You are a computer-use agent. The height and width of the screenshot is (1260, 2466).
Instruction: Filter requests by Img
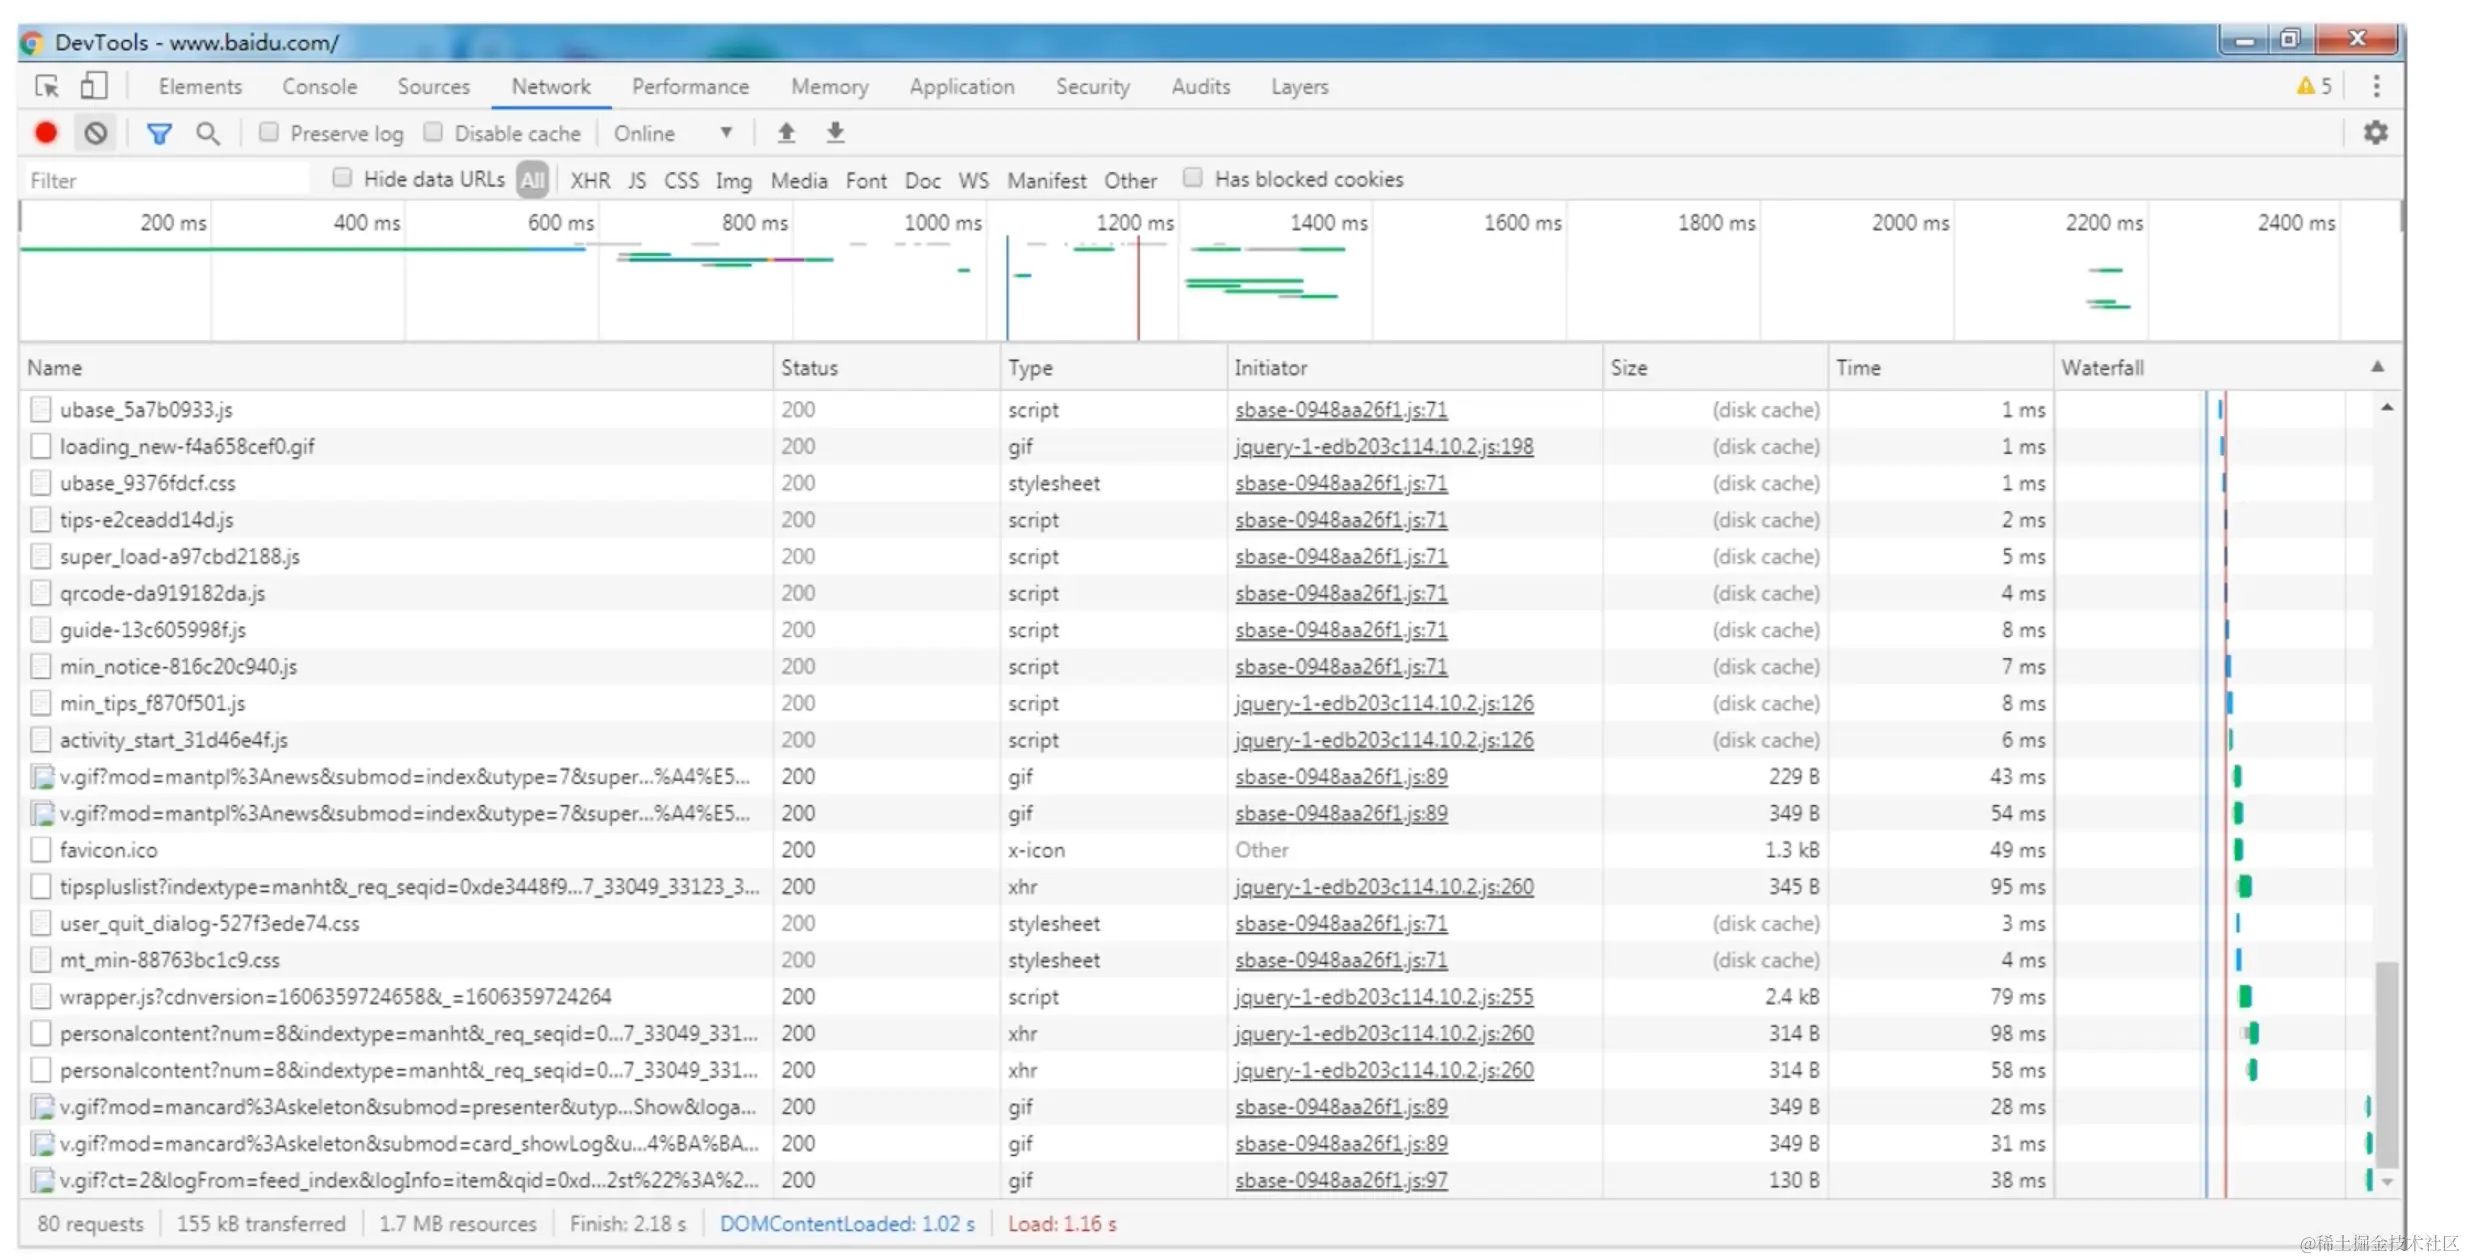[x=733, y=181]
